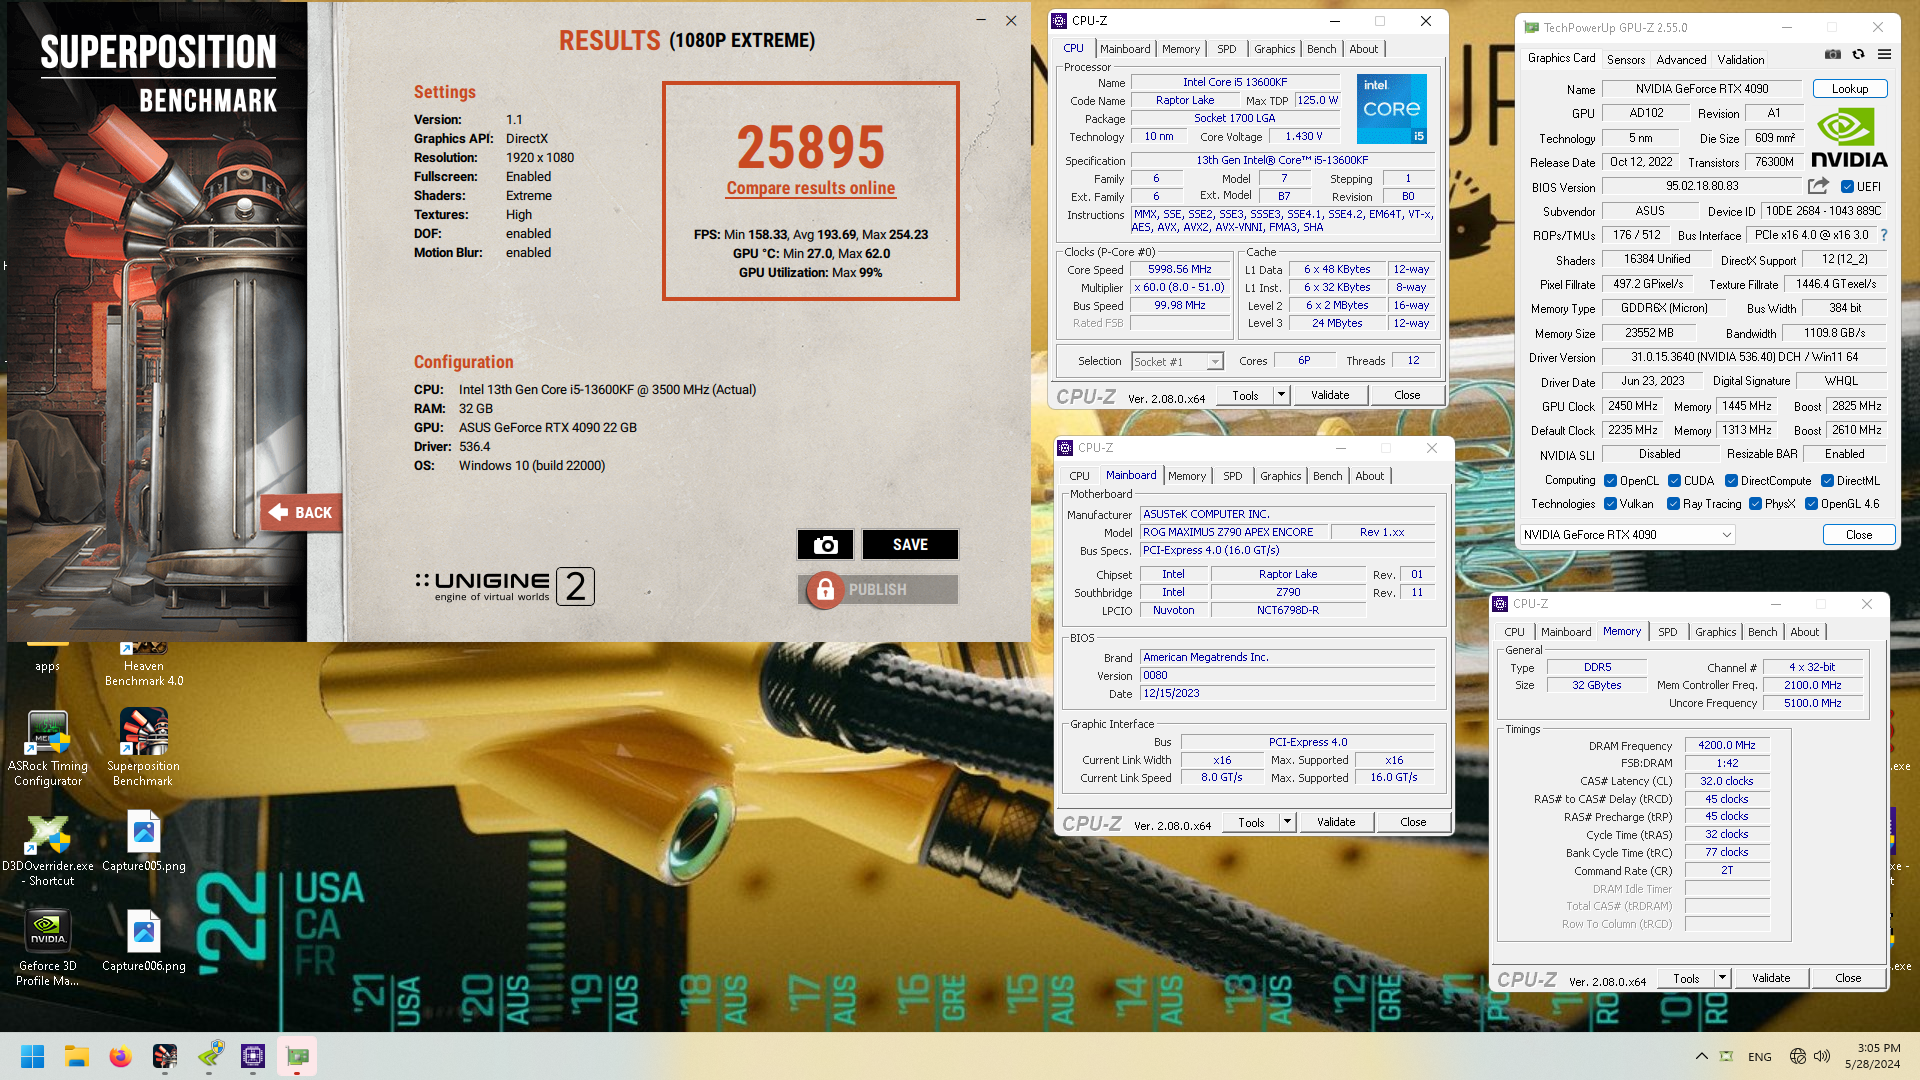Viewport: 1920px width, 1080px height.
Task: Switch to the Bench tab in top CPU-Z window
Action: tap(1321, 49)
